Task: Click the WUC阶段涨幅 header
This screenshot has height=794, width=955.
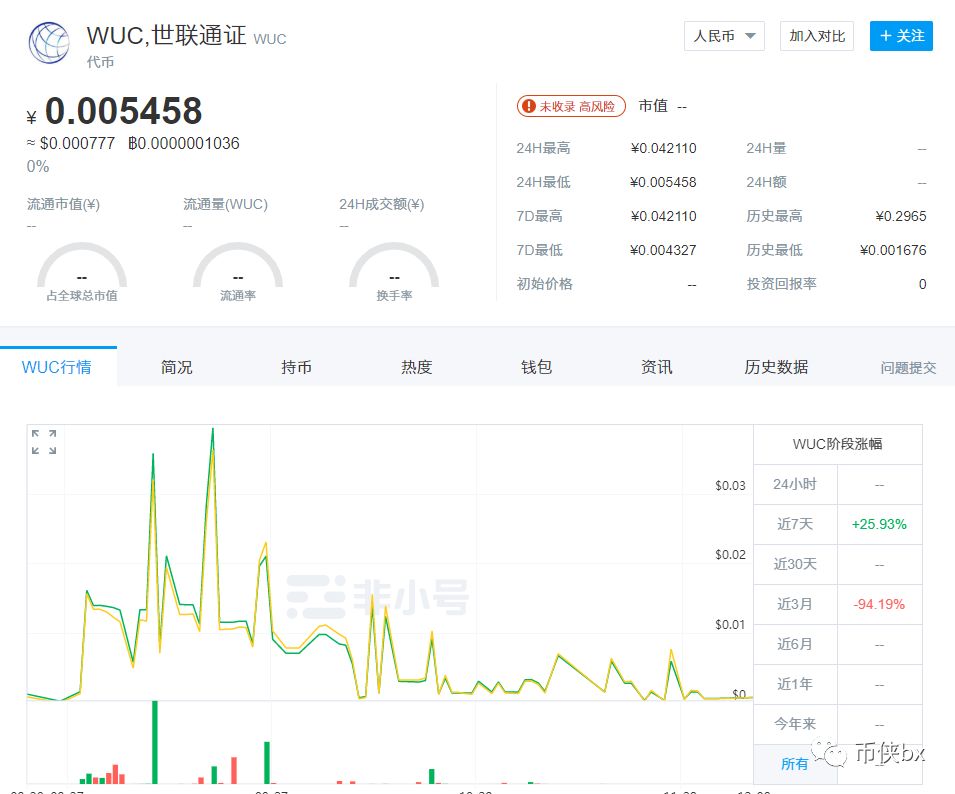Action: pyautogui.click(x=837, y=444)
